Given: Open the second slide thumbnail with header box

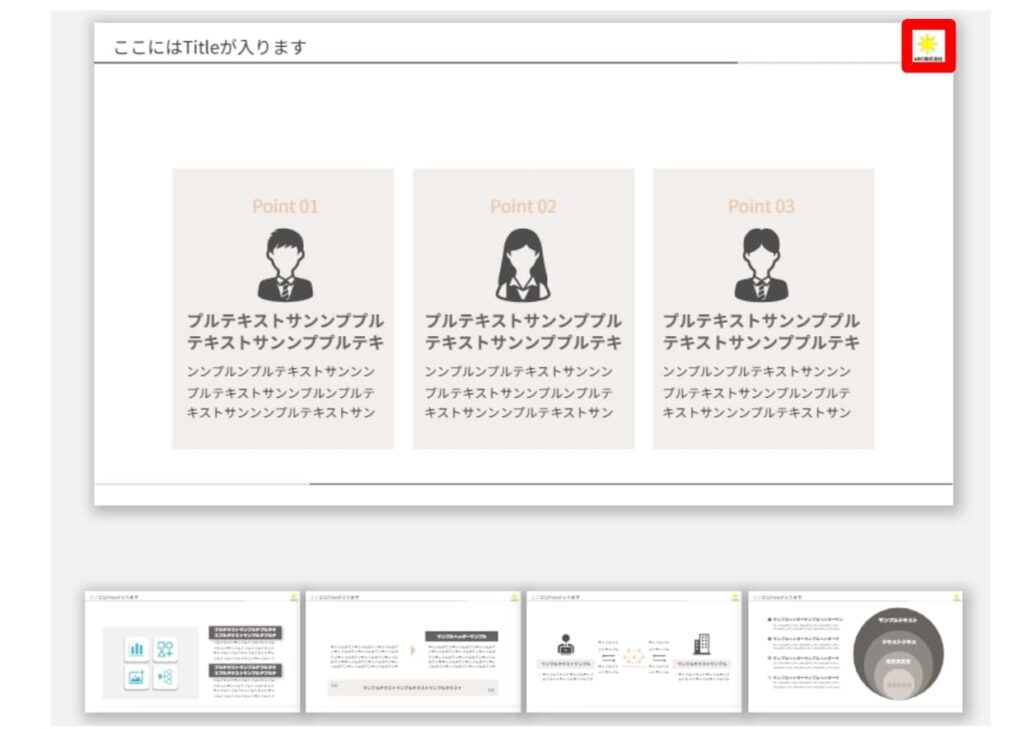Looking at the screenshot, I should pyautogui.click(x=413, y=651).
